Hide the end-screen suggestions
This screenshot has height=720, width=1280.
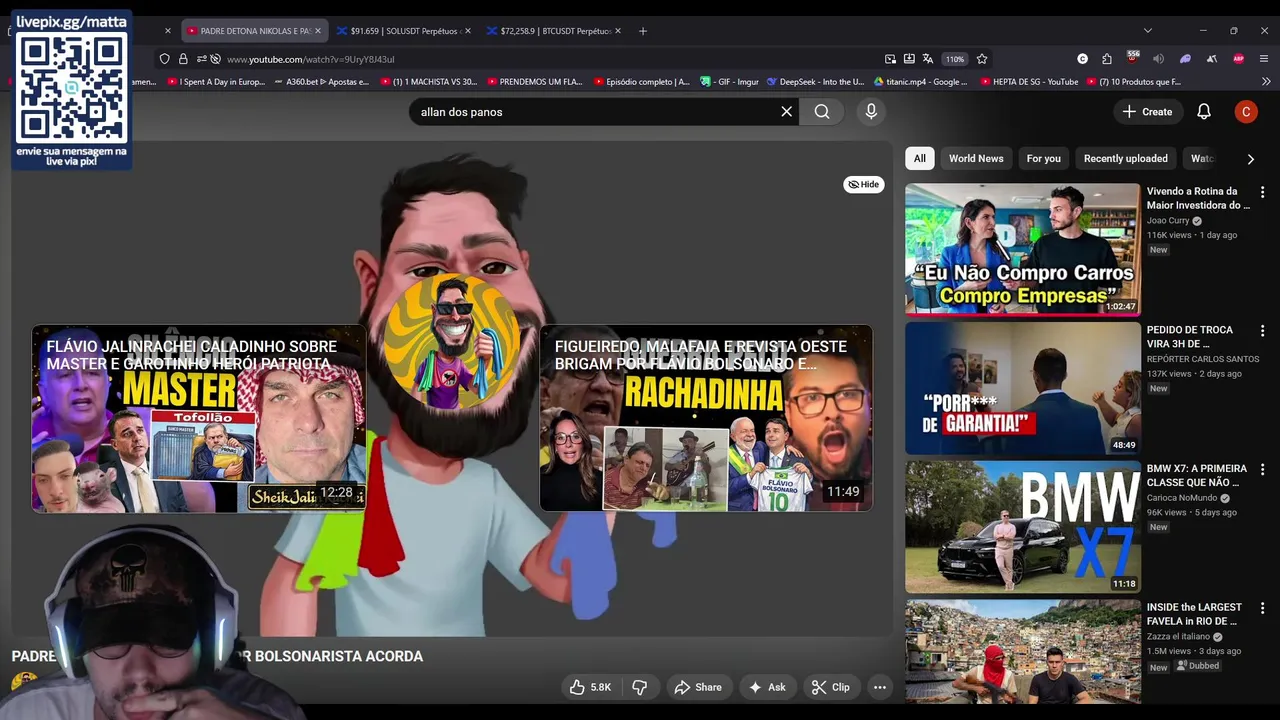(863, 184)
